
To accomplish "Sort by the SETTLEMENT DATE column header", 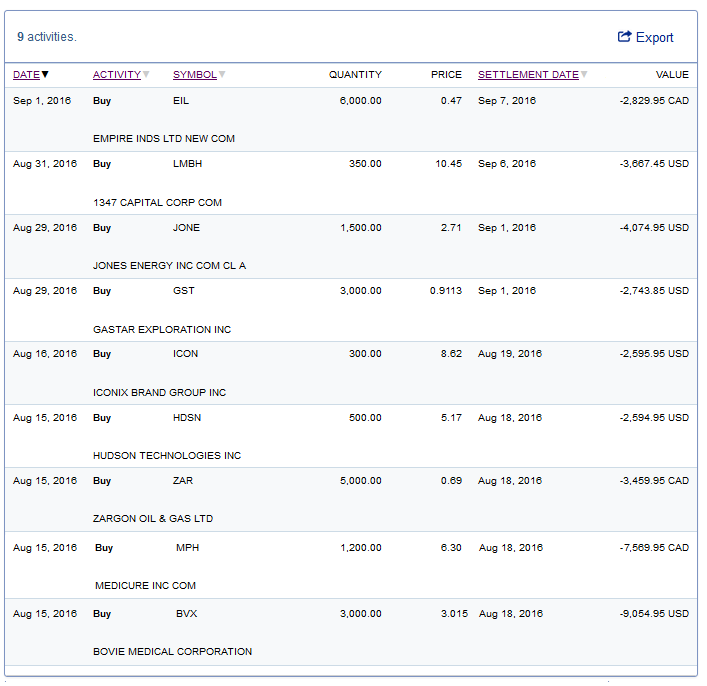I will click(x=528, y=75).
